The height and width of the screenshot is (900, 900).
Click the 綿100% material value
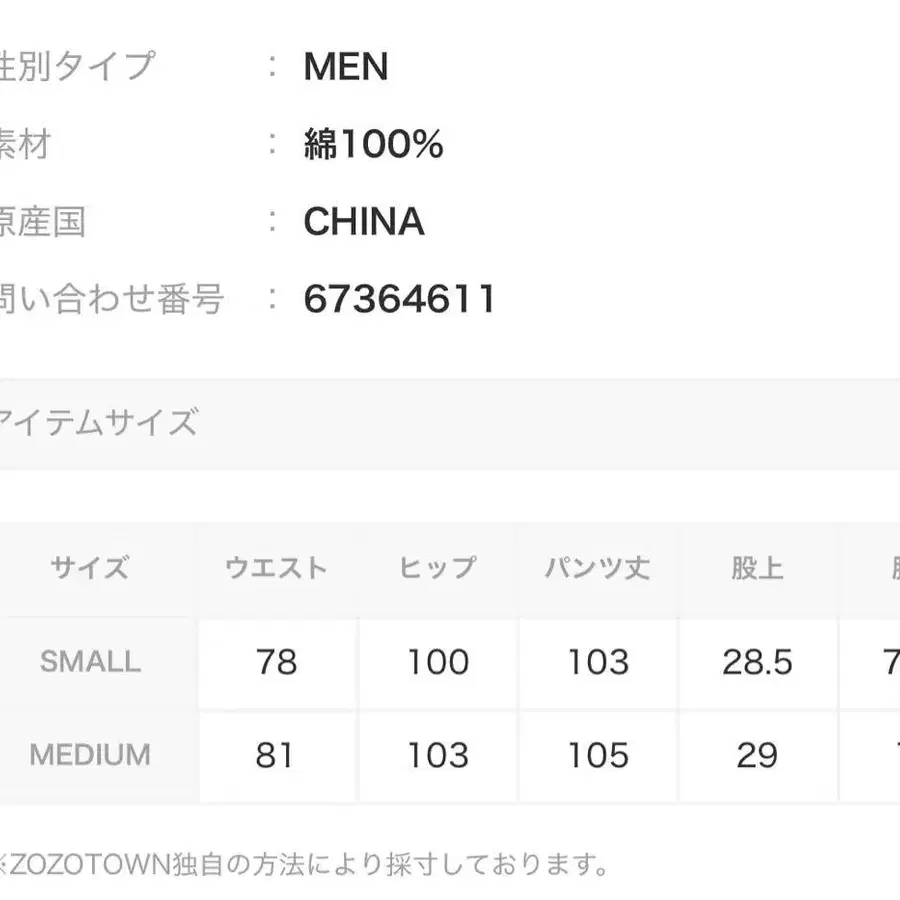click(373, 146)
